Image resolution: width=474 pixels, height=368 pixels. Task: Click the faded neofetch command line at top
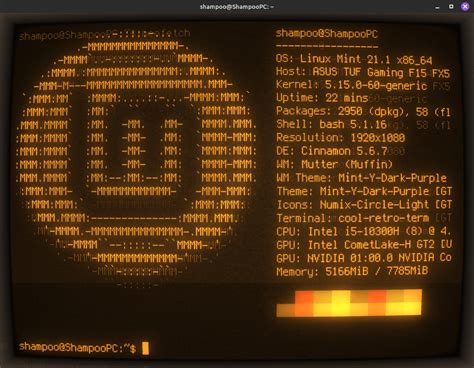(104, 34)
